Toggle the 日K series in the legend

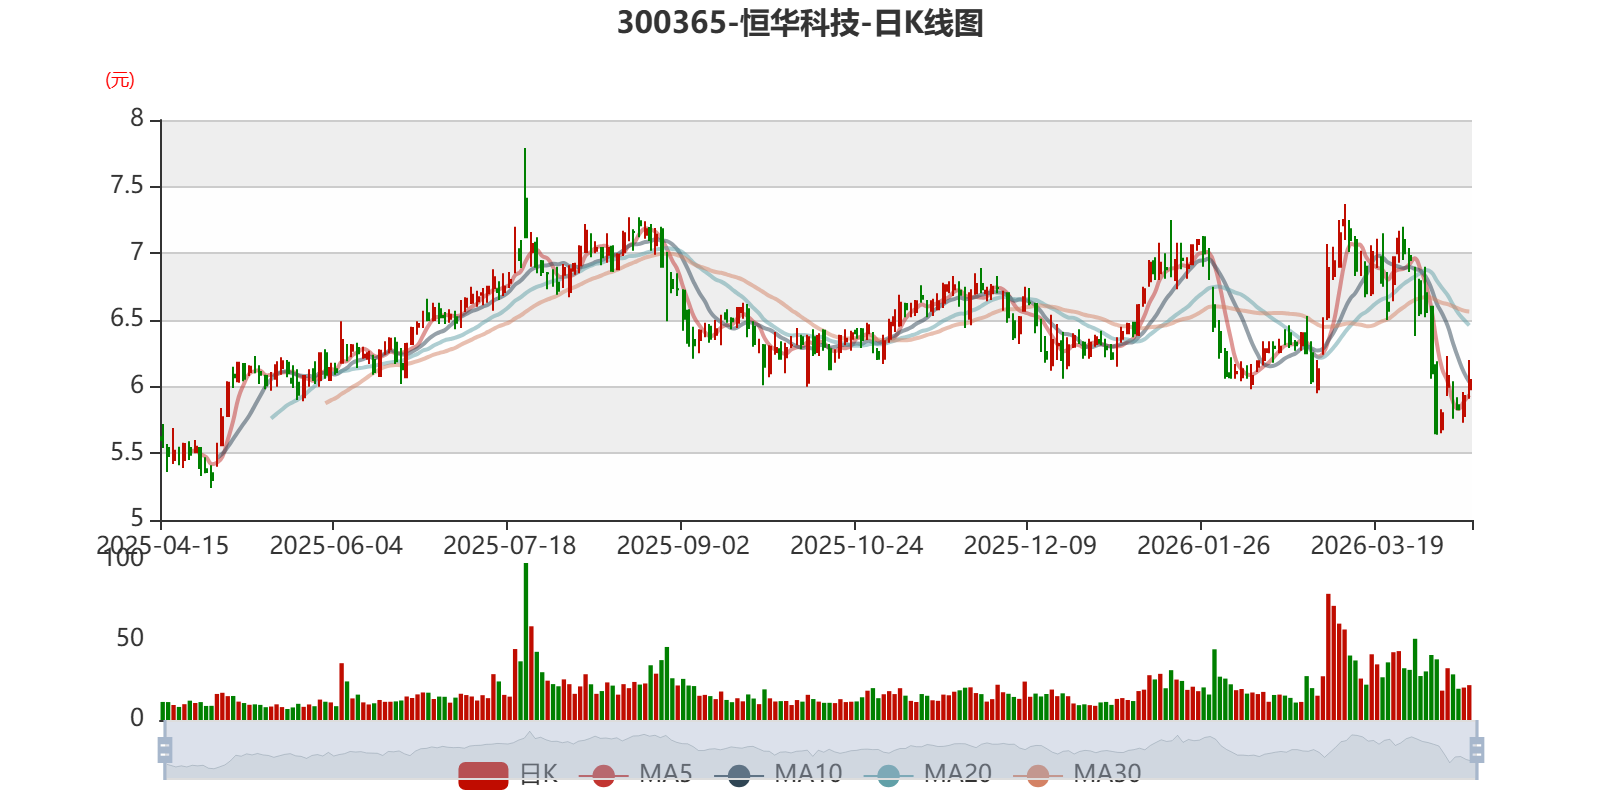click(508, 774)
